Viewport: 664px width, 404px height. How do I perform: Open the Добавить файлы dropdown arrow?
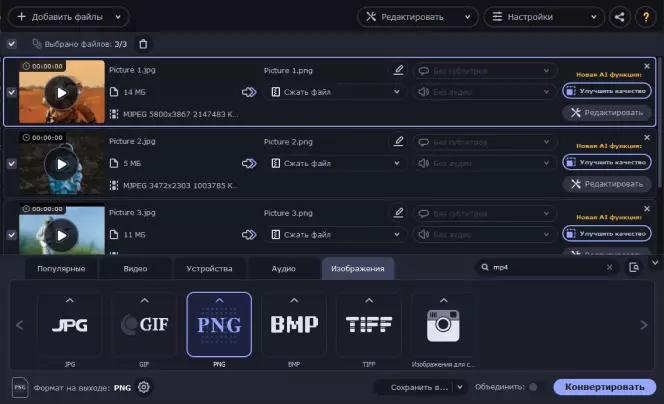(118, 17)
